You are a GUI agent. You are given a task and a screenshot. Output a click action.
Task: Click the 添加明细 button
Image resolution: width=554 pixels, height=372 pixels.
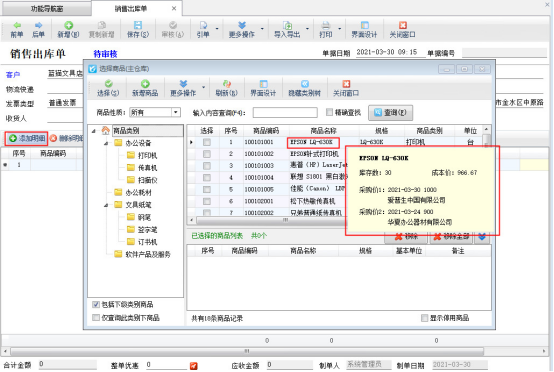[x=27, y=138]
